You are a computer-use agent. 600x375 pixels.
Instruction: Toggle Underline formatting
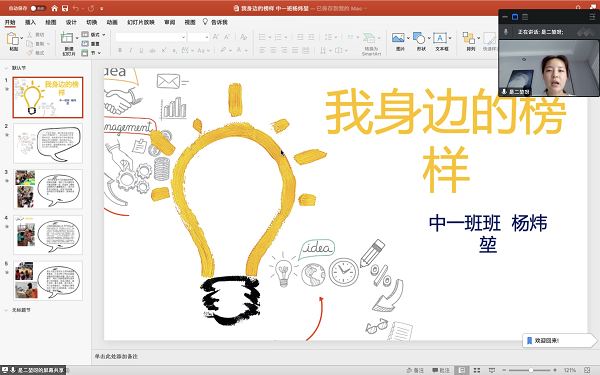click(142, 50)
